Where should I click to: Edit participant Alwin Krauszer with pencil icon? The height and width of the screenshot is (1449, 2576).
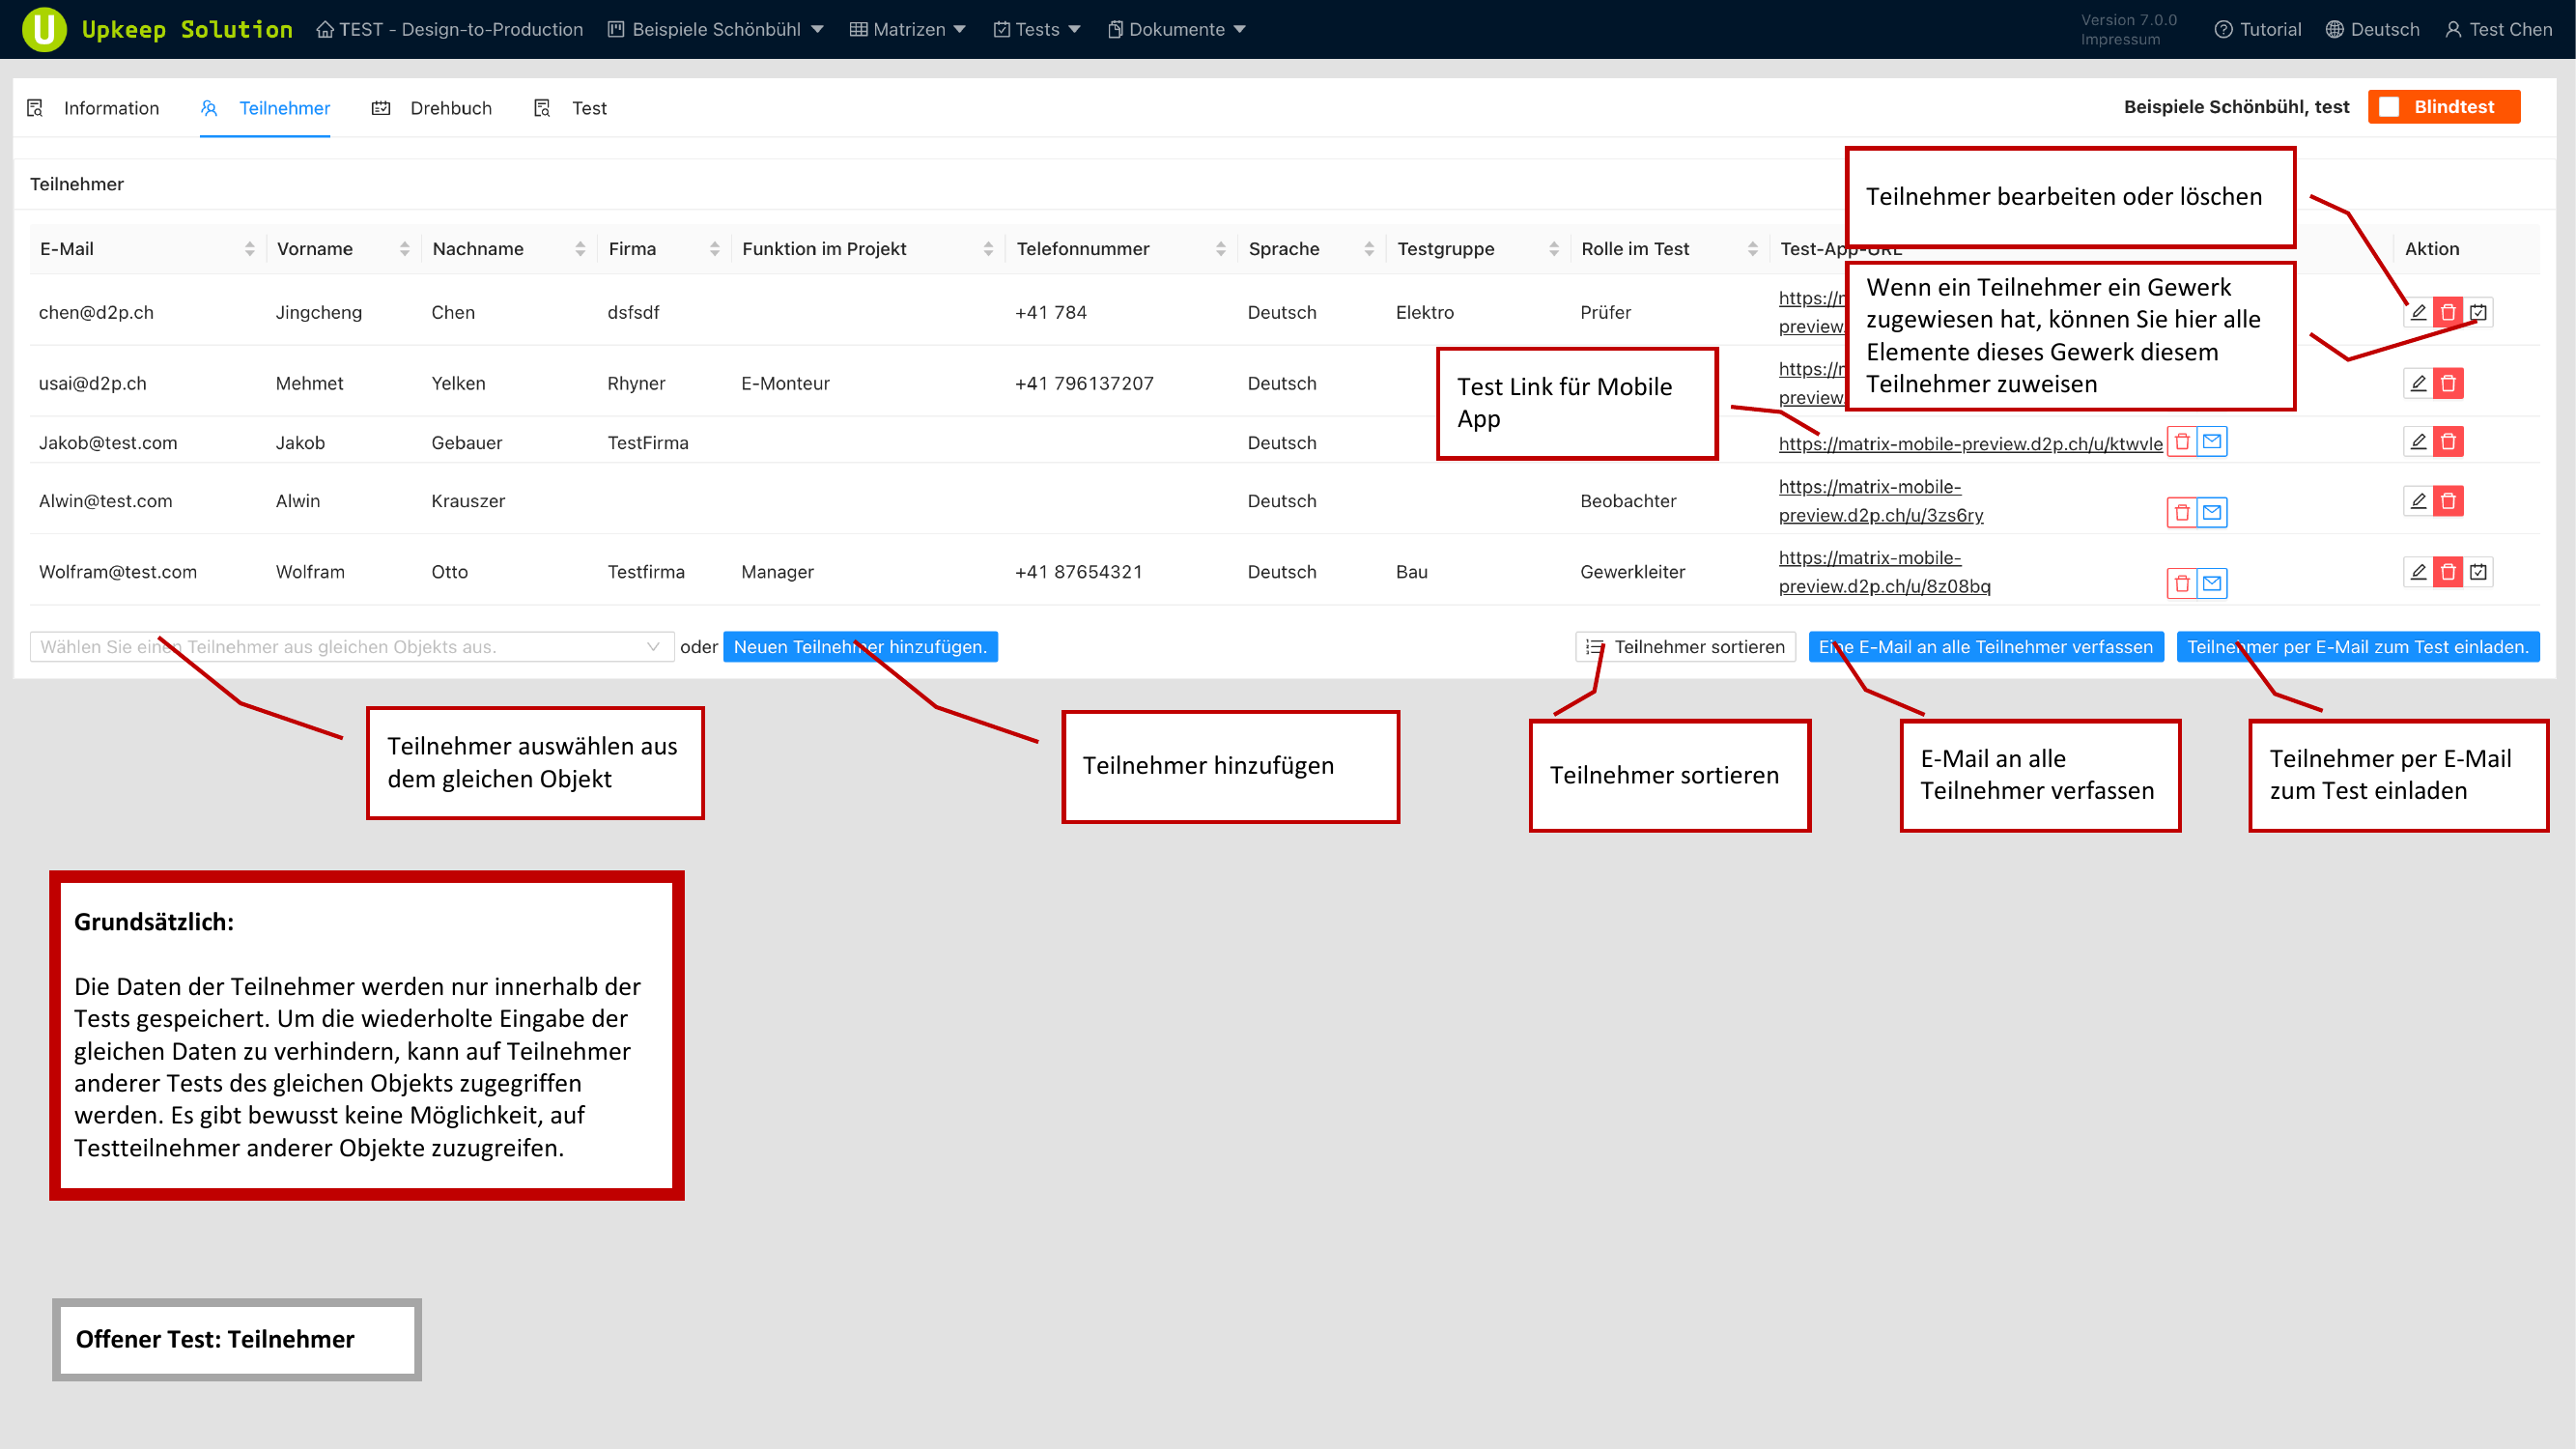click(x=2417, y=500)
